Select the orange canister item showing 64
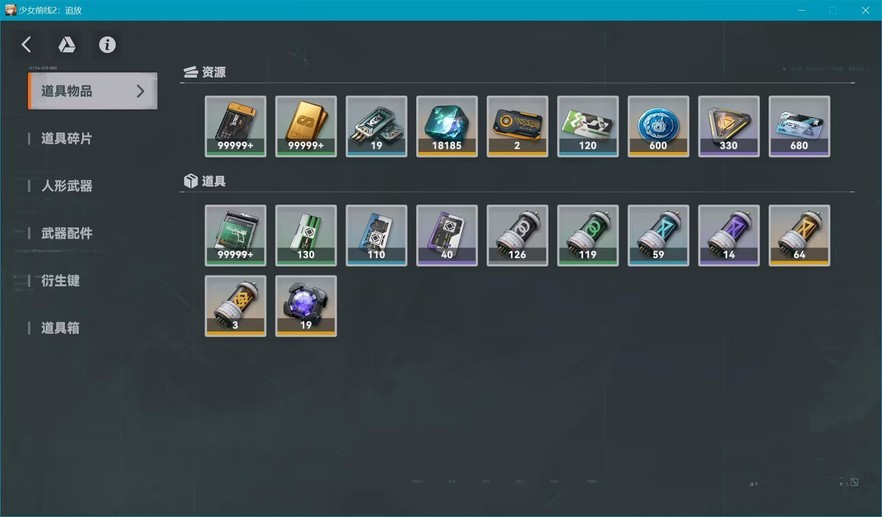The width and height of the screenshot is (882, 517). tap(799, 235)
